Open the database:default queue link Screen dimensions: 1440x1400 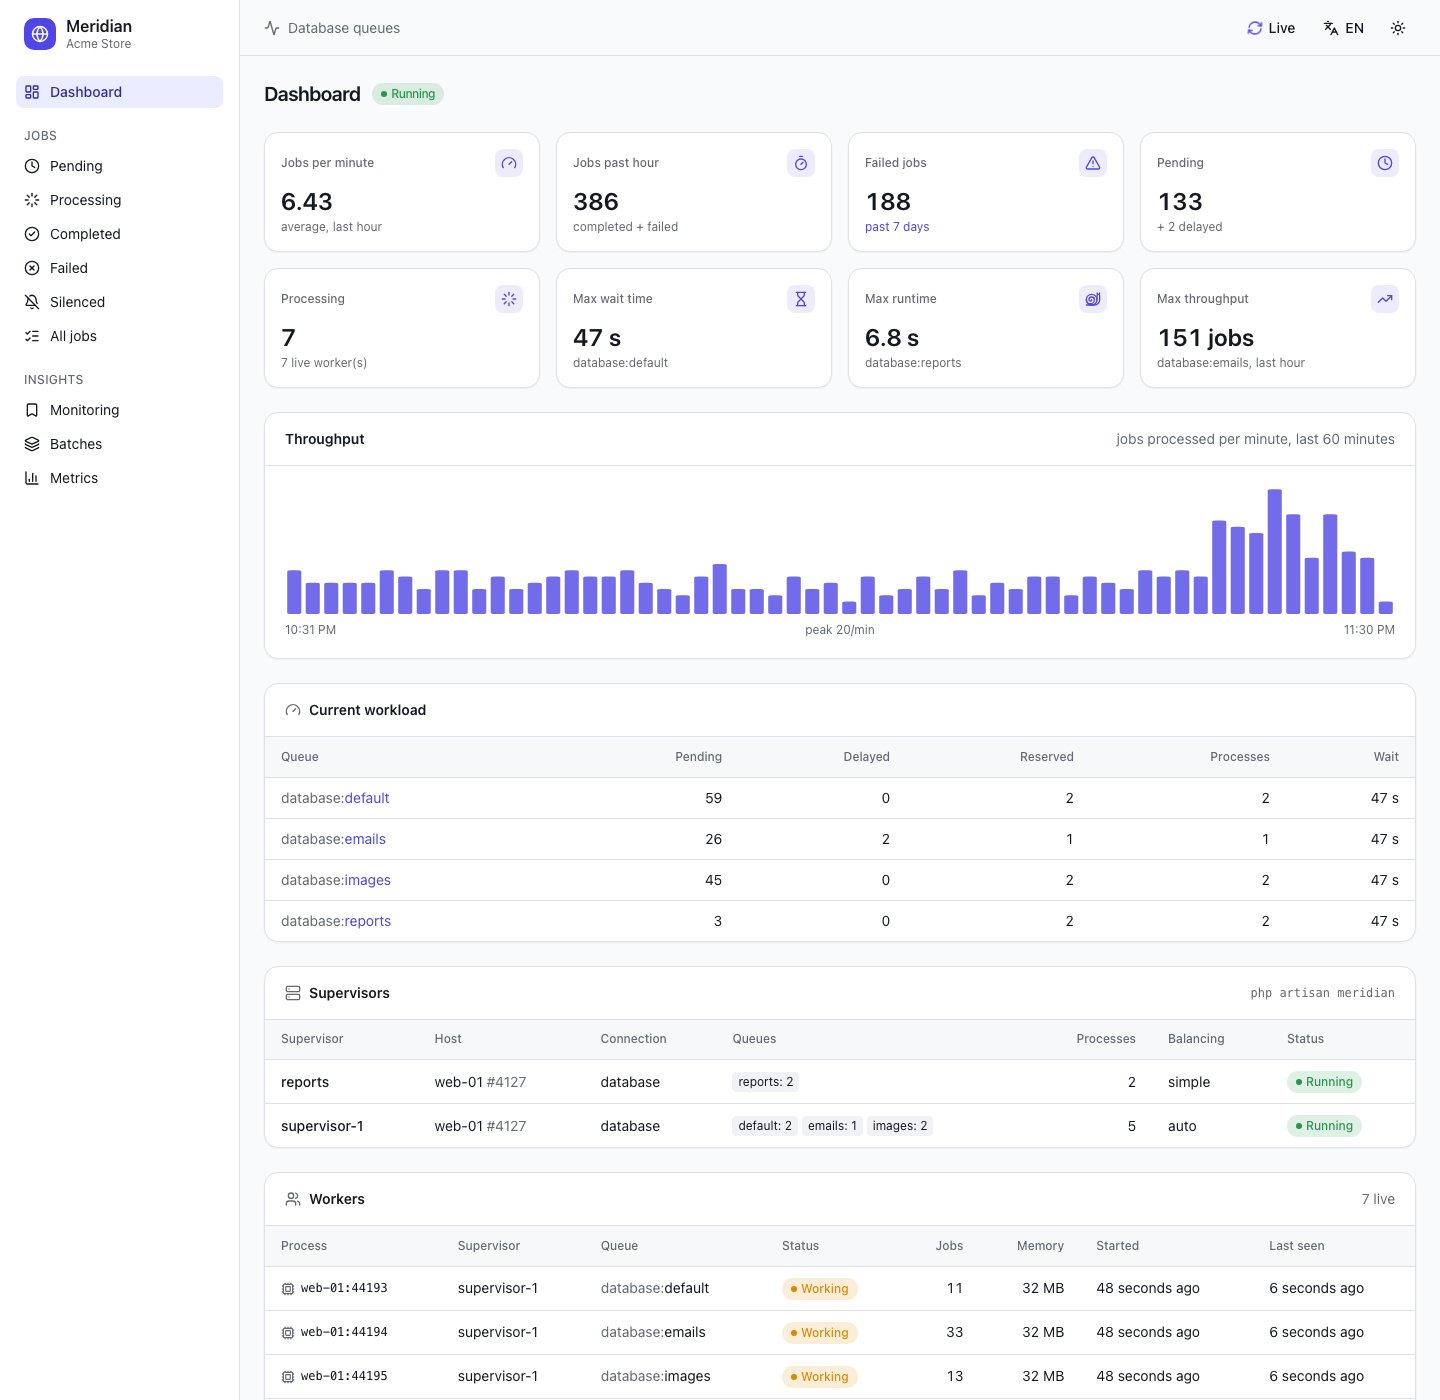point(335,798)
